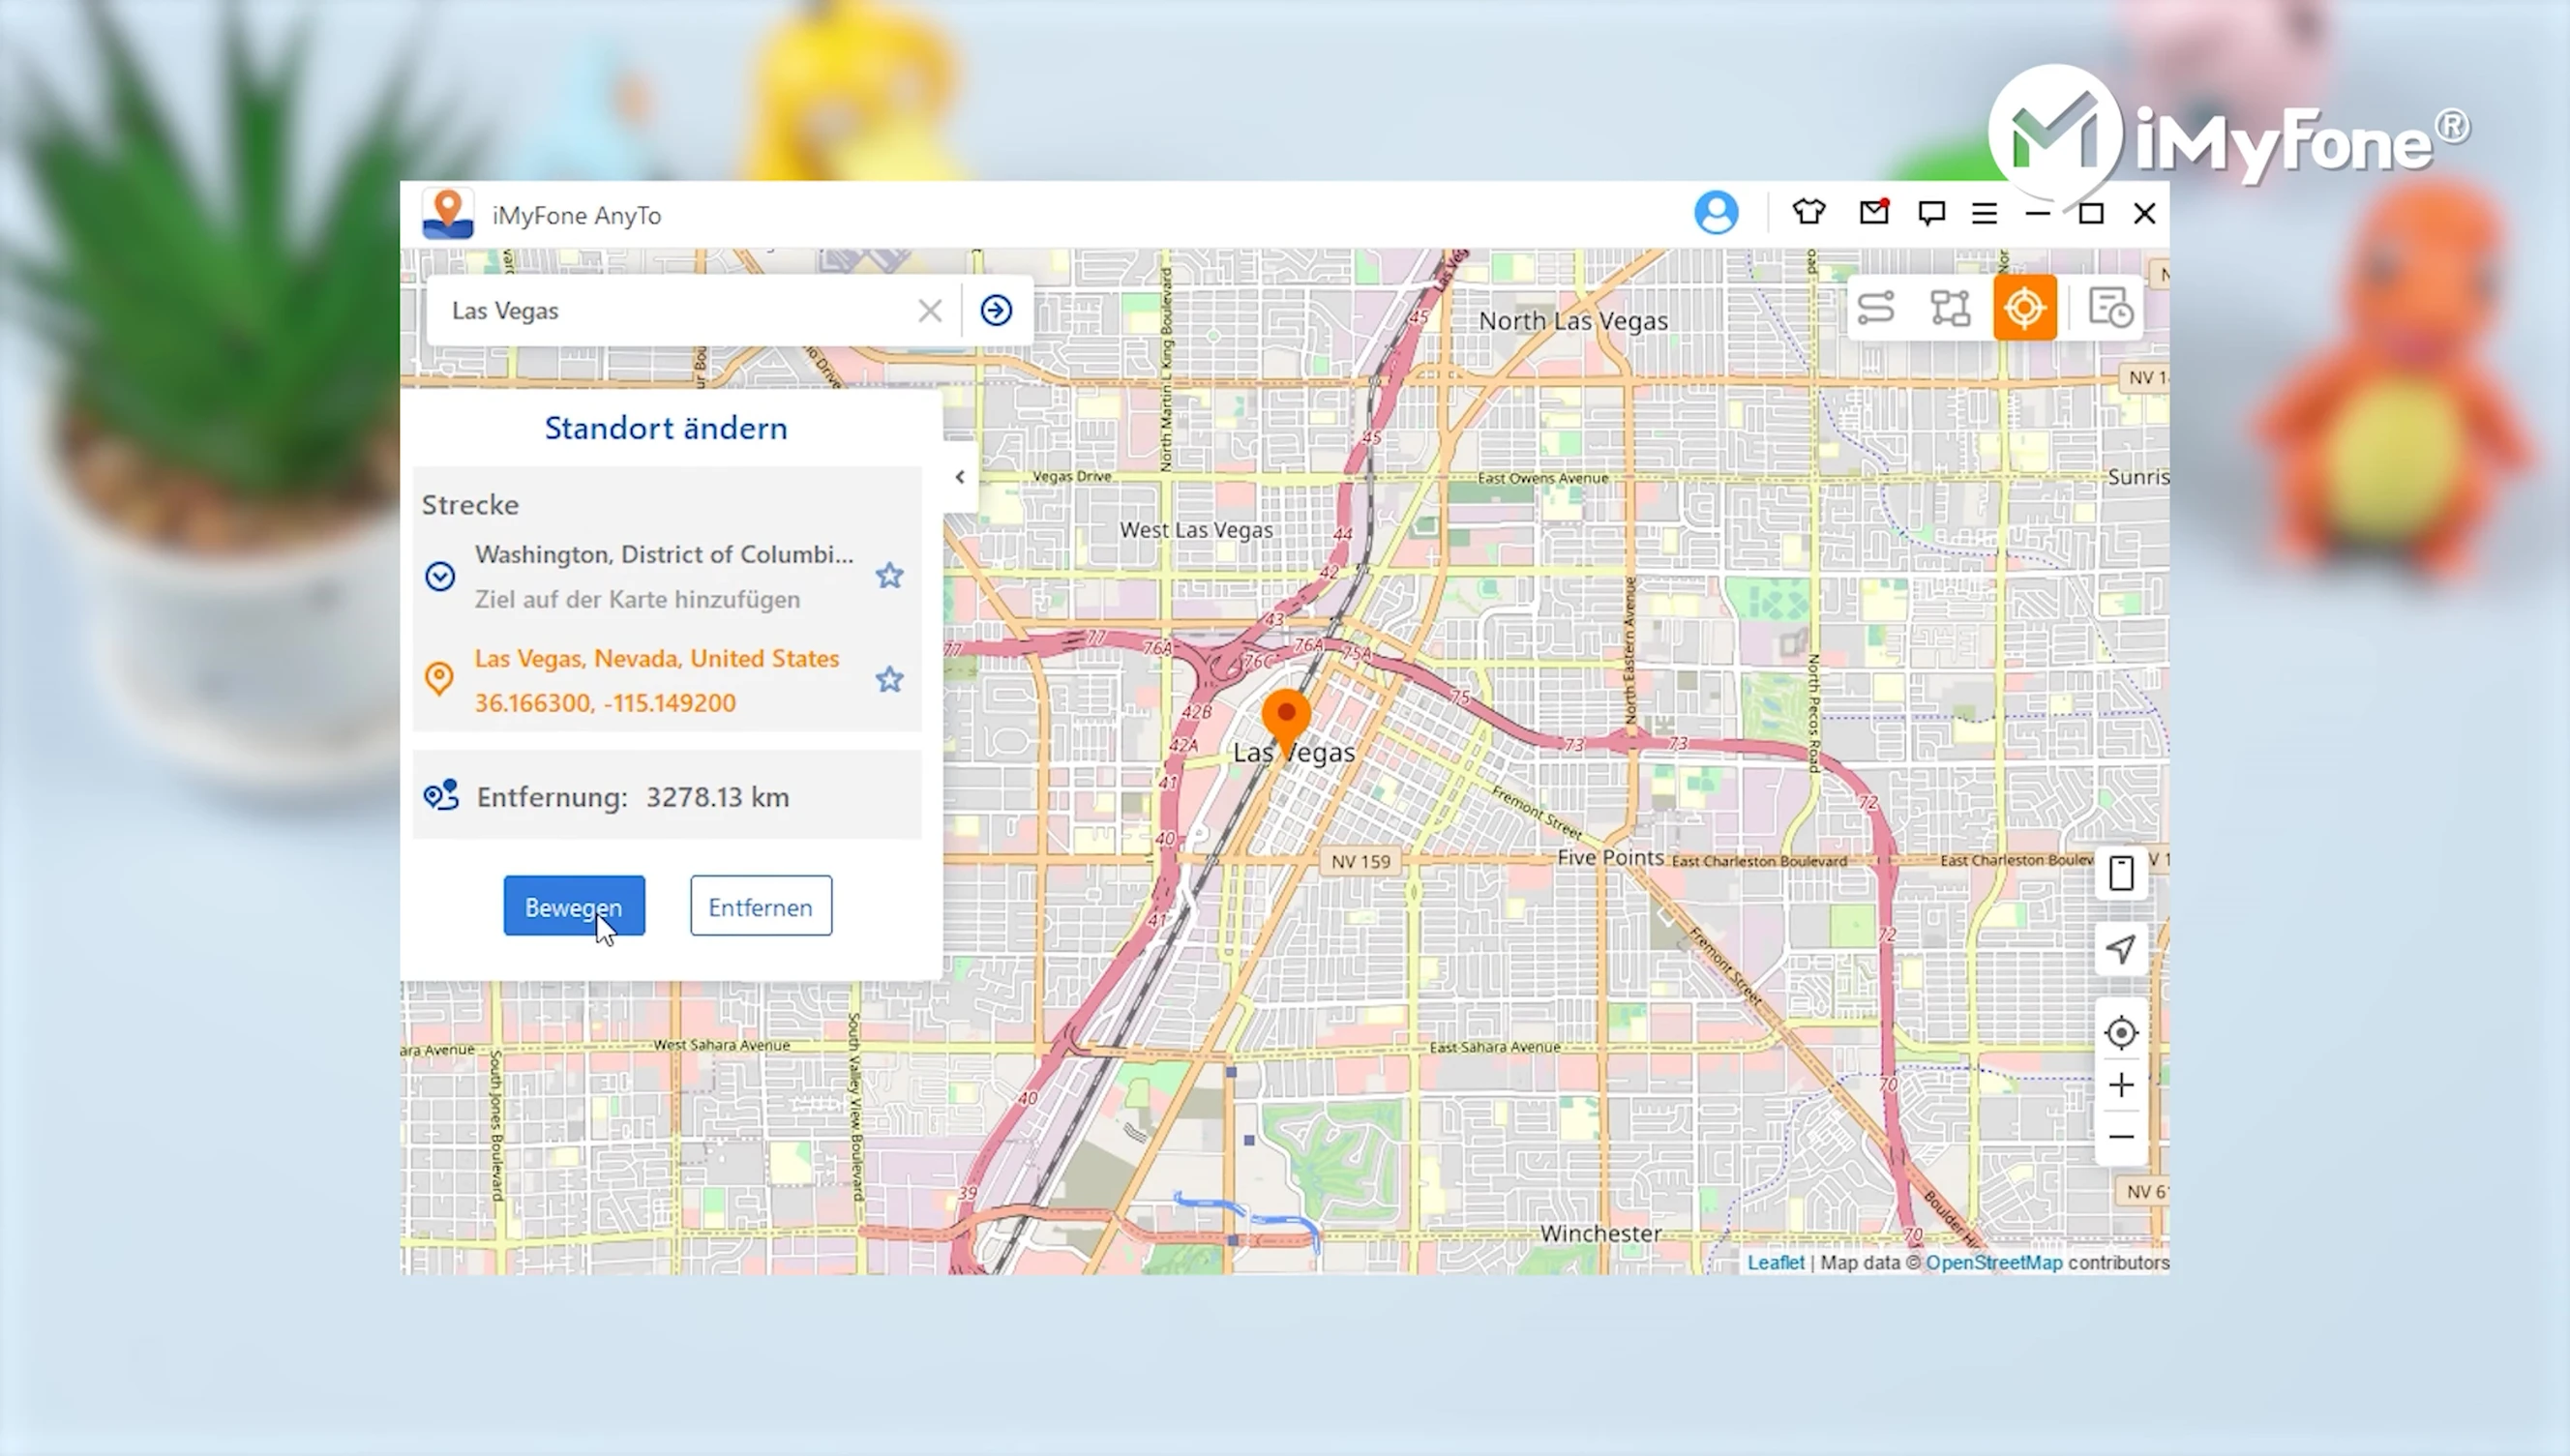
Task: Click the Five Points map label
Action: [1610, 857]
